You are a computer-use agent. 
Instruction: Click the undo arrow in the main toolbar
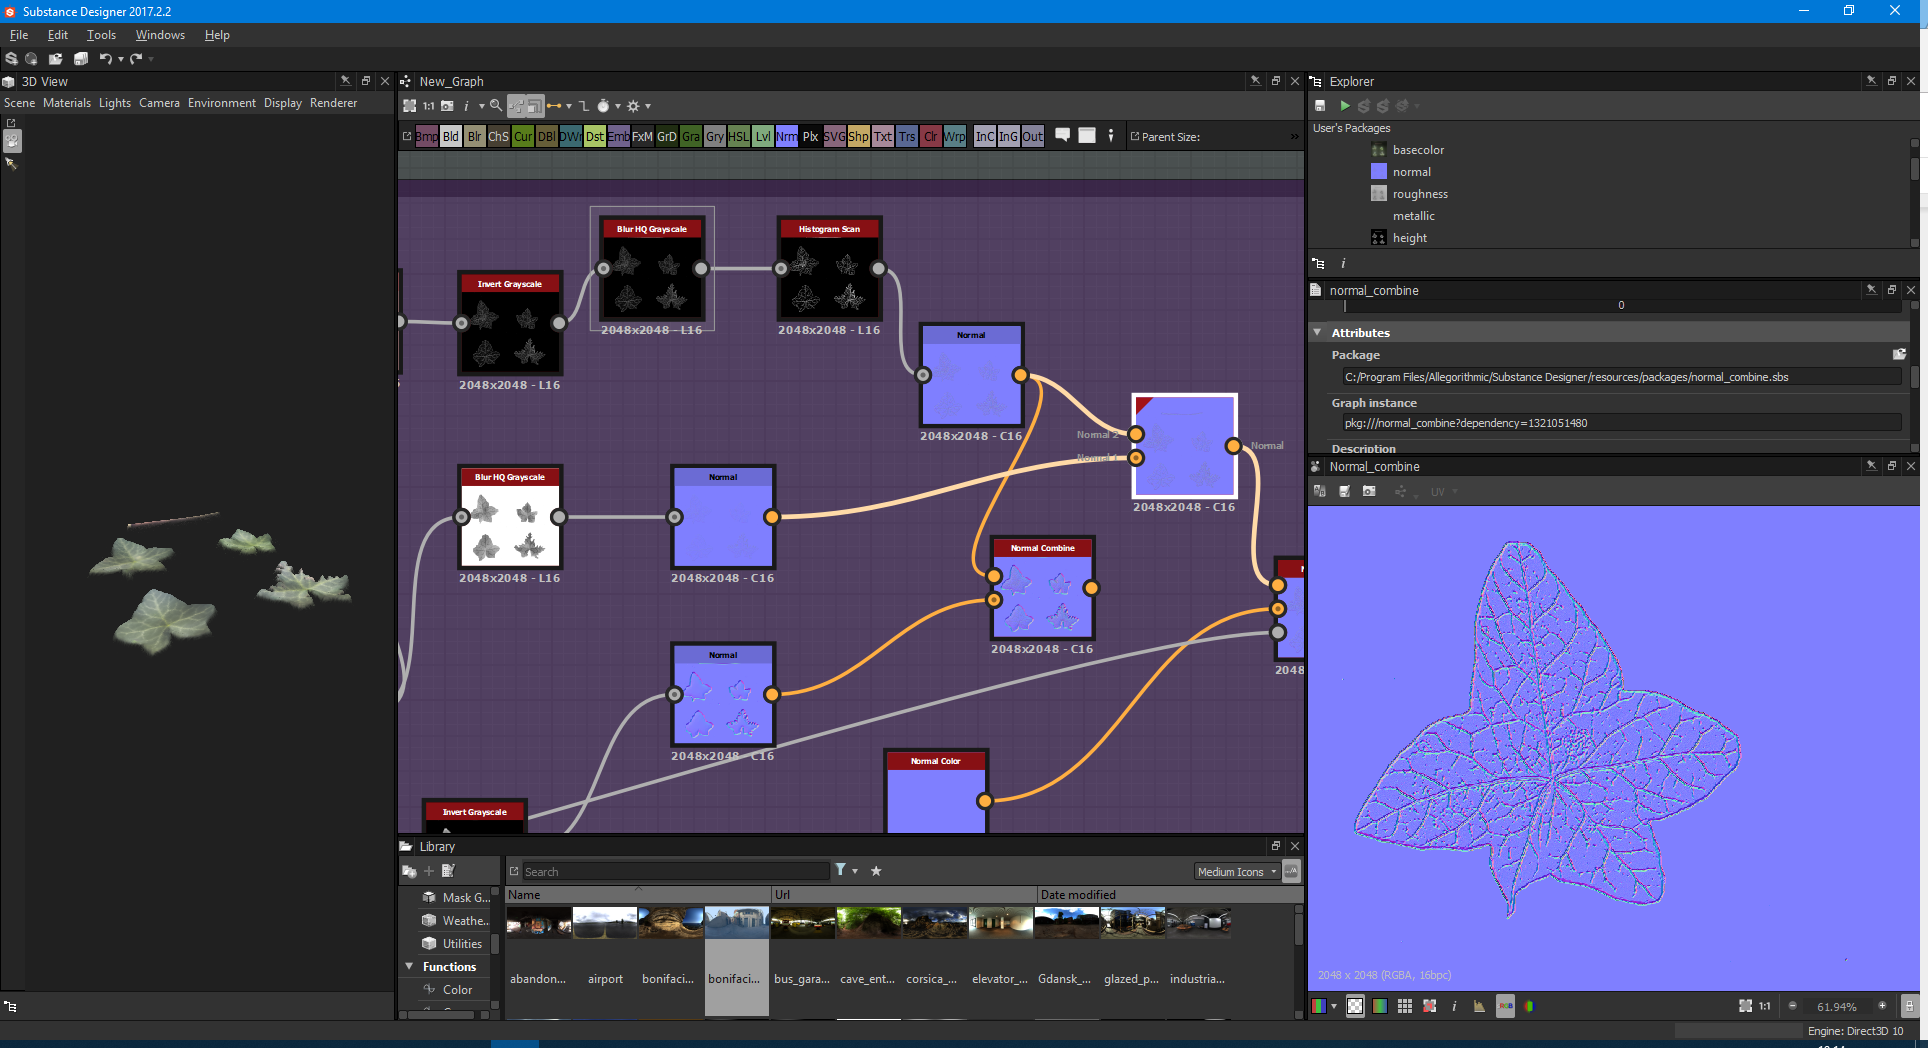[104, 59]
